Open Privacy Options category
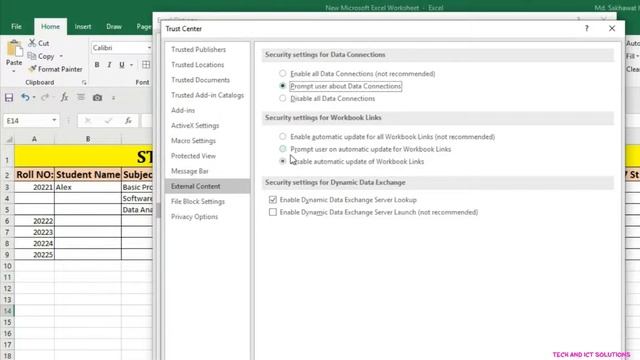 194,217
